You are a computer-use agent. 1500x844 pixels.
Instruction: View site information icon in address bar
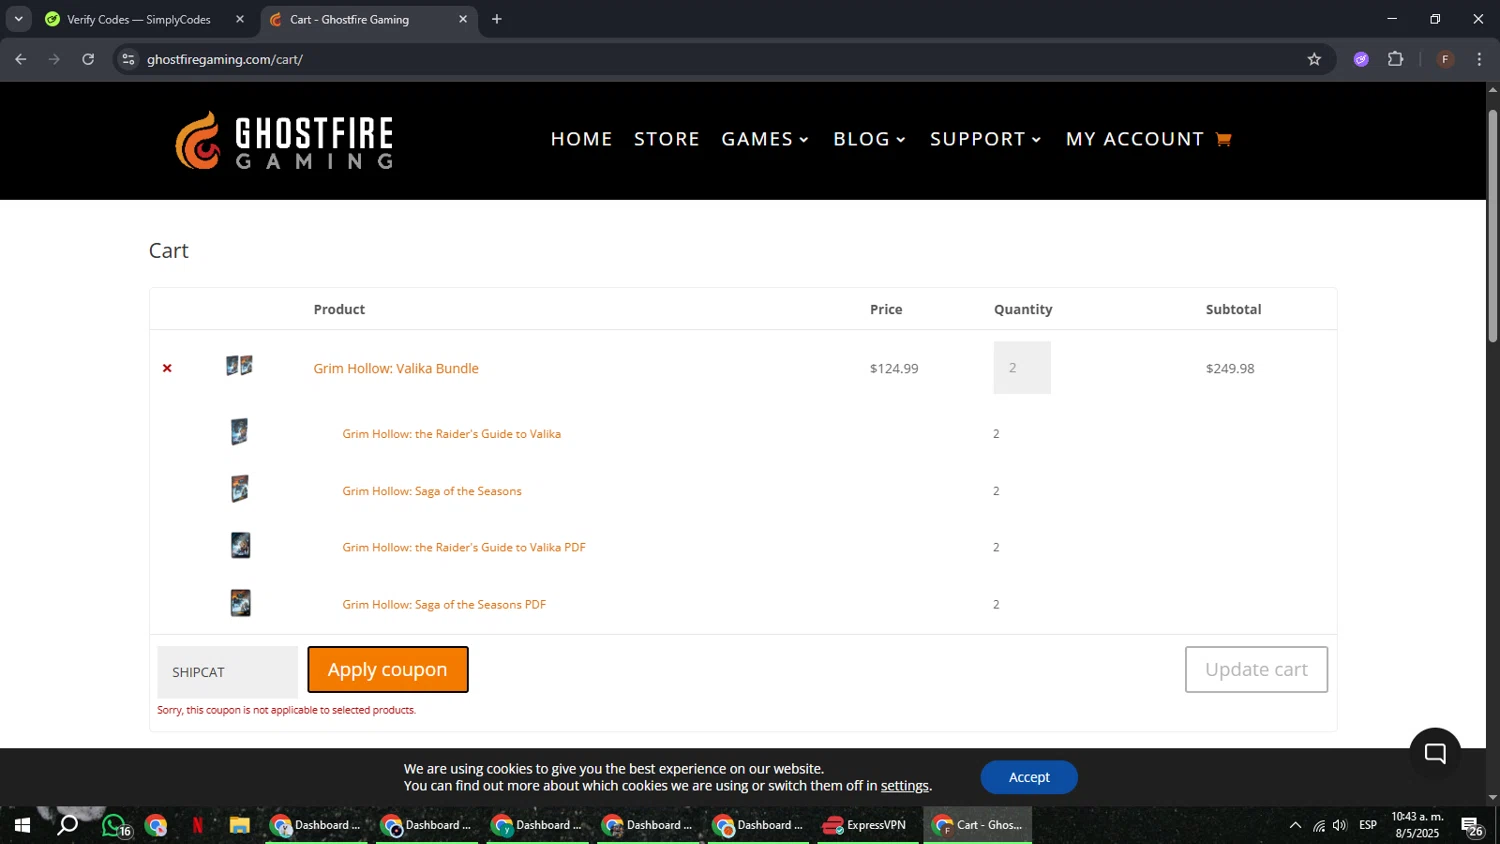click(x=128, y=59)
